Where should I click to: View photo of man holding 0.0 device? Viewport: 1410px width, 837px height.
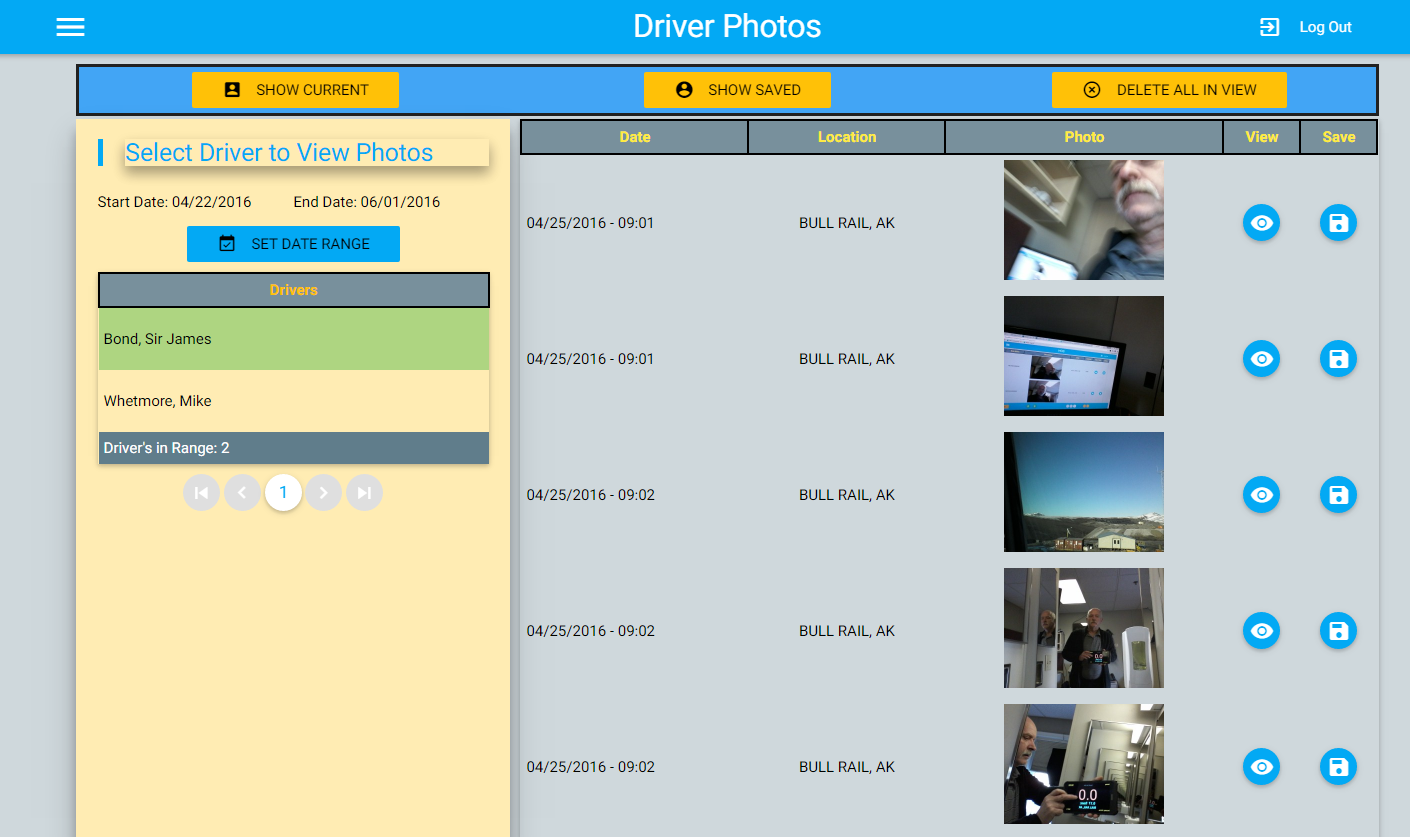[1261, 767]
